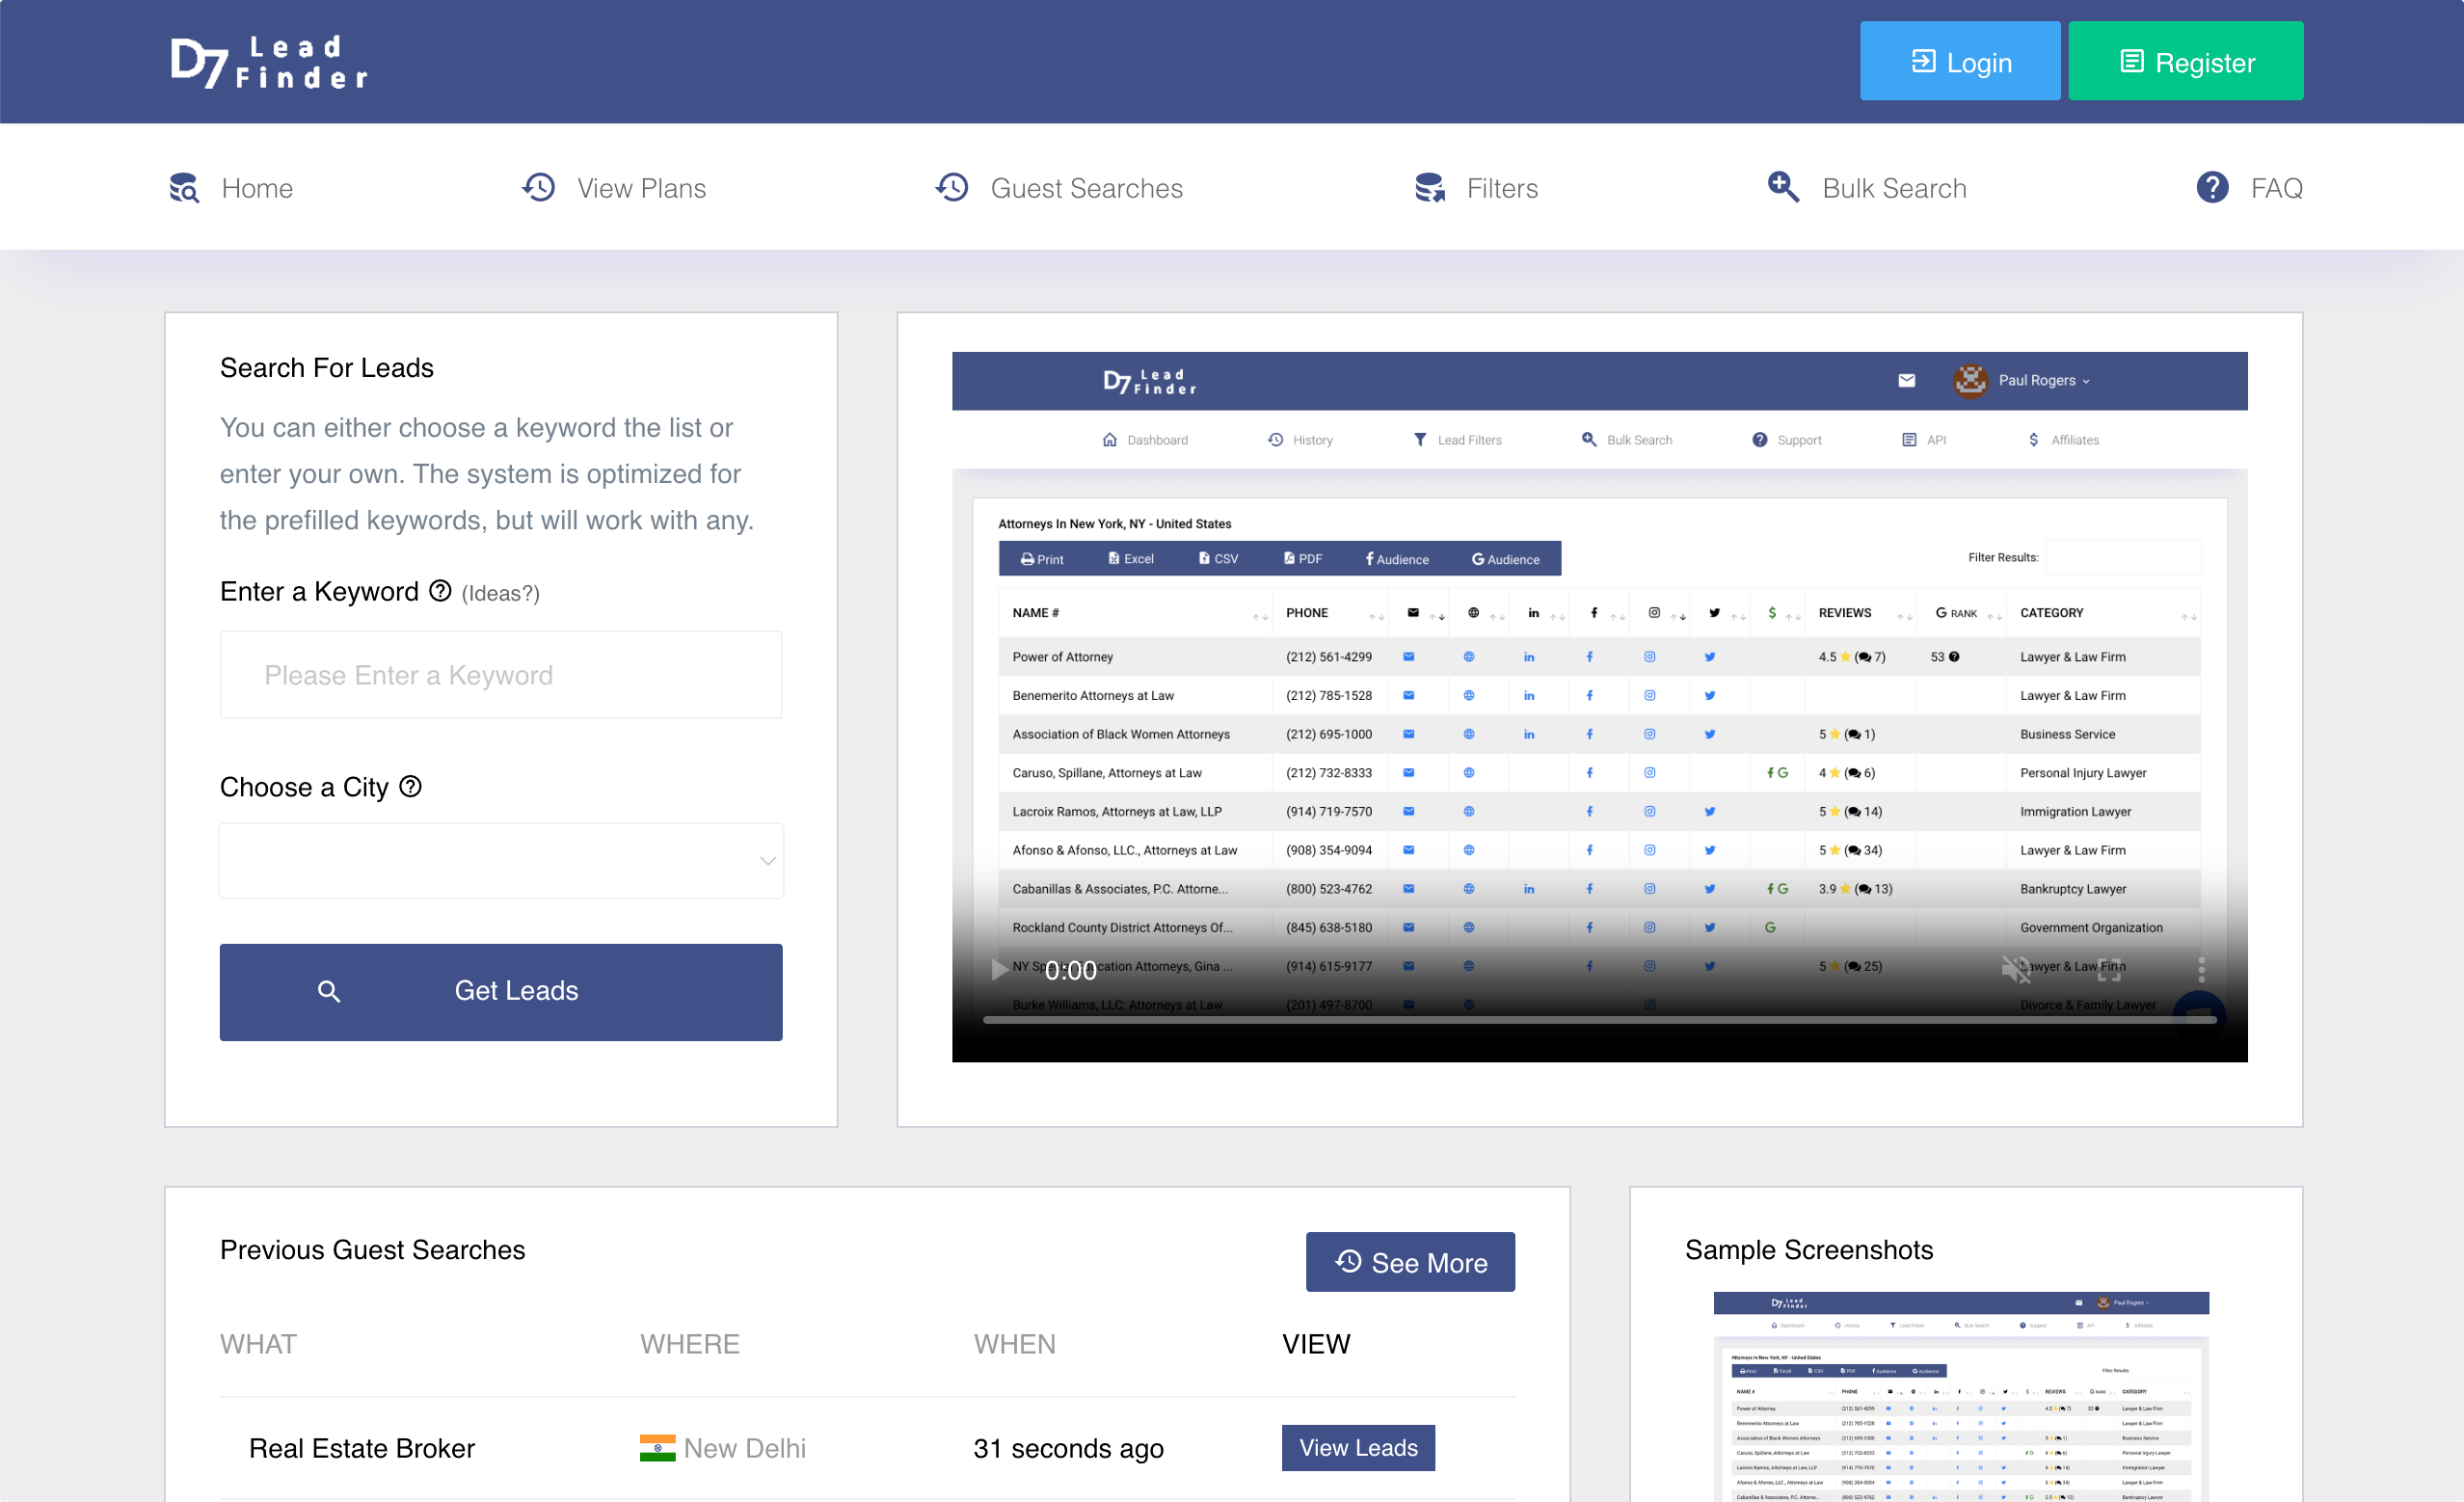Image resolution: width=2464 pixels, height=1502 pixels.
Task: Click View Leads for Real Estate Broker
Action: tap(1358, 1448)
